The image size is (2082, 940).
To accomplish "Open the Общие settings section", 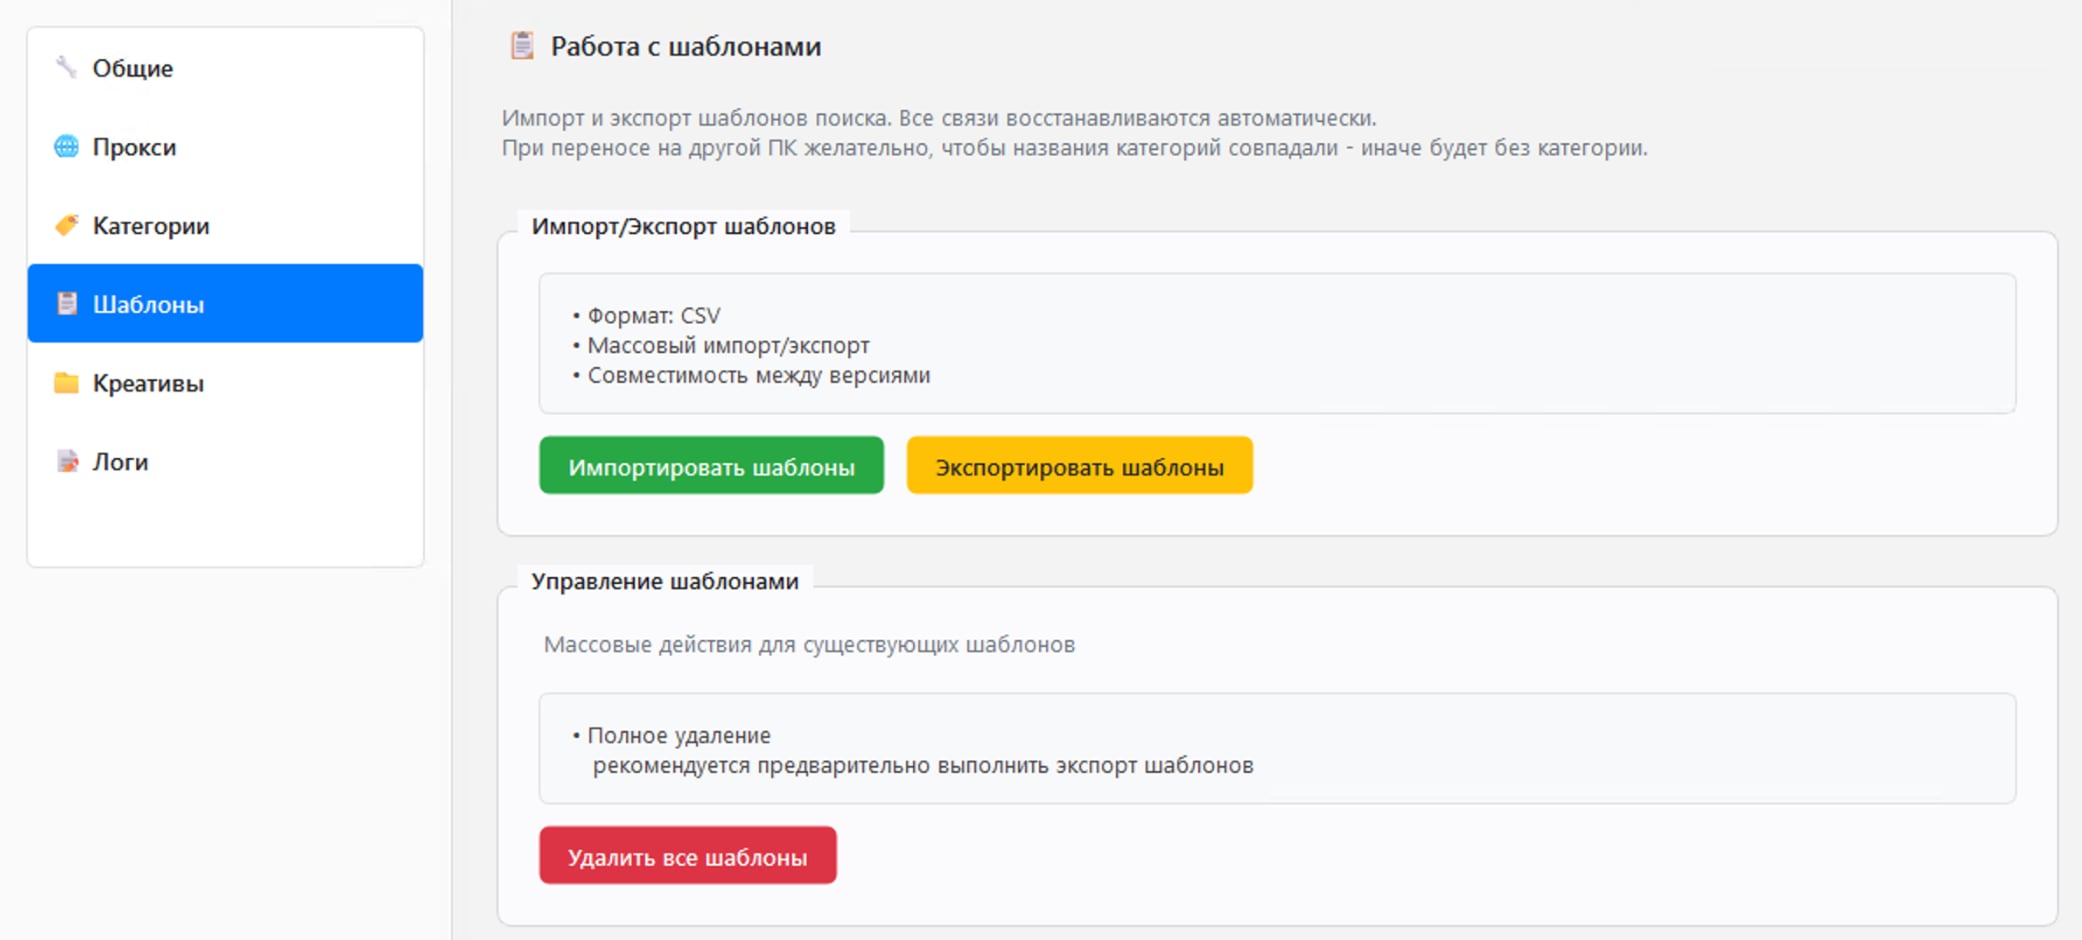I will [226, 68].
